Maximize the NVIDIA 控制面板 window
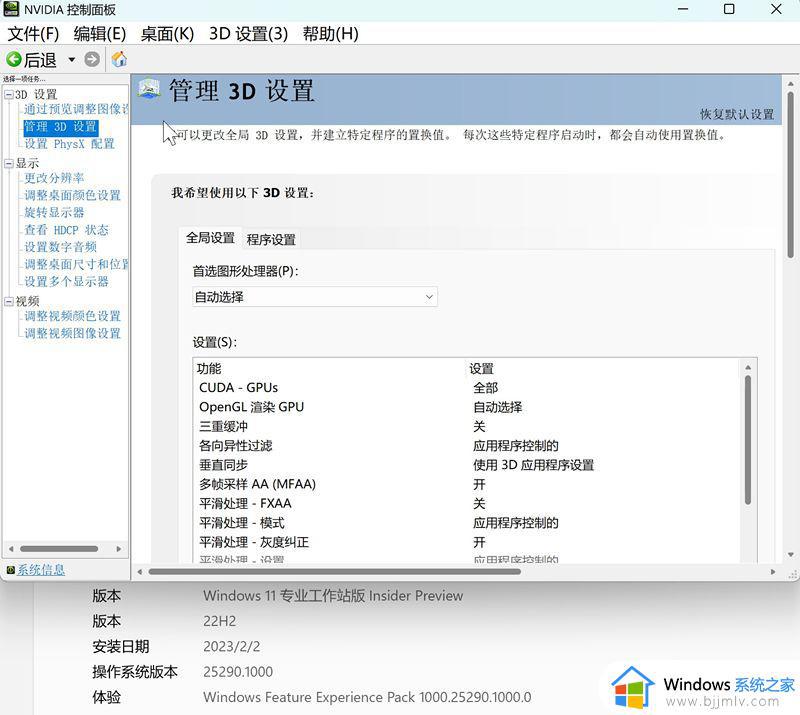 (729, 9)
